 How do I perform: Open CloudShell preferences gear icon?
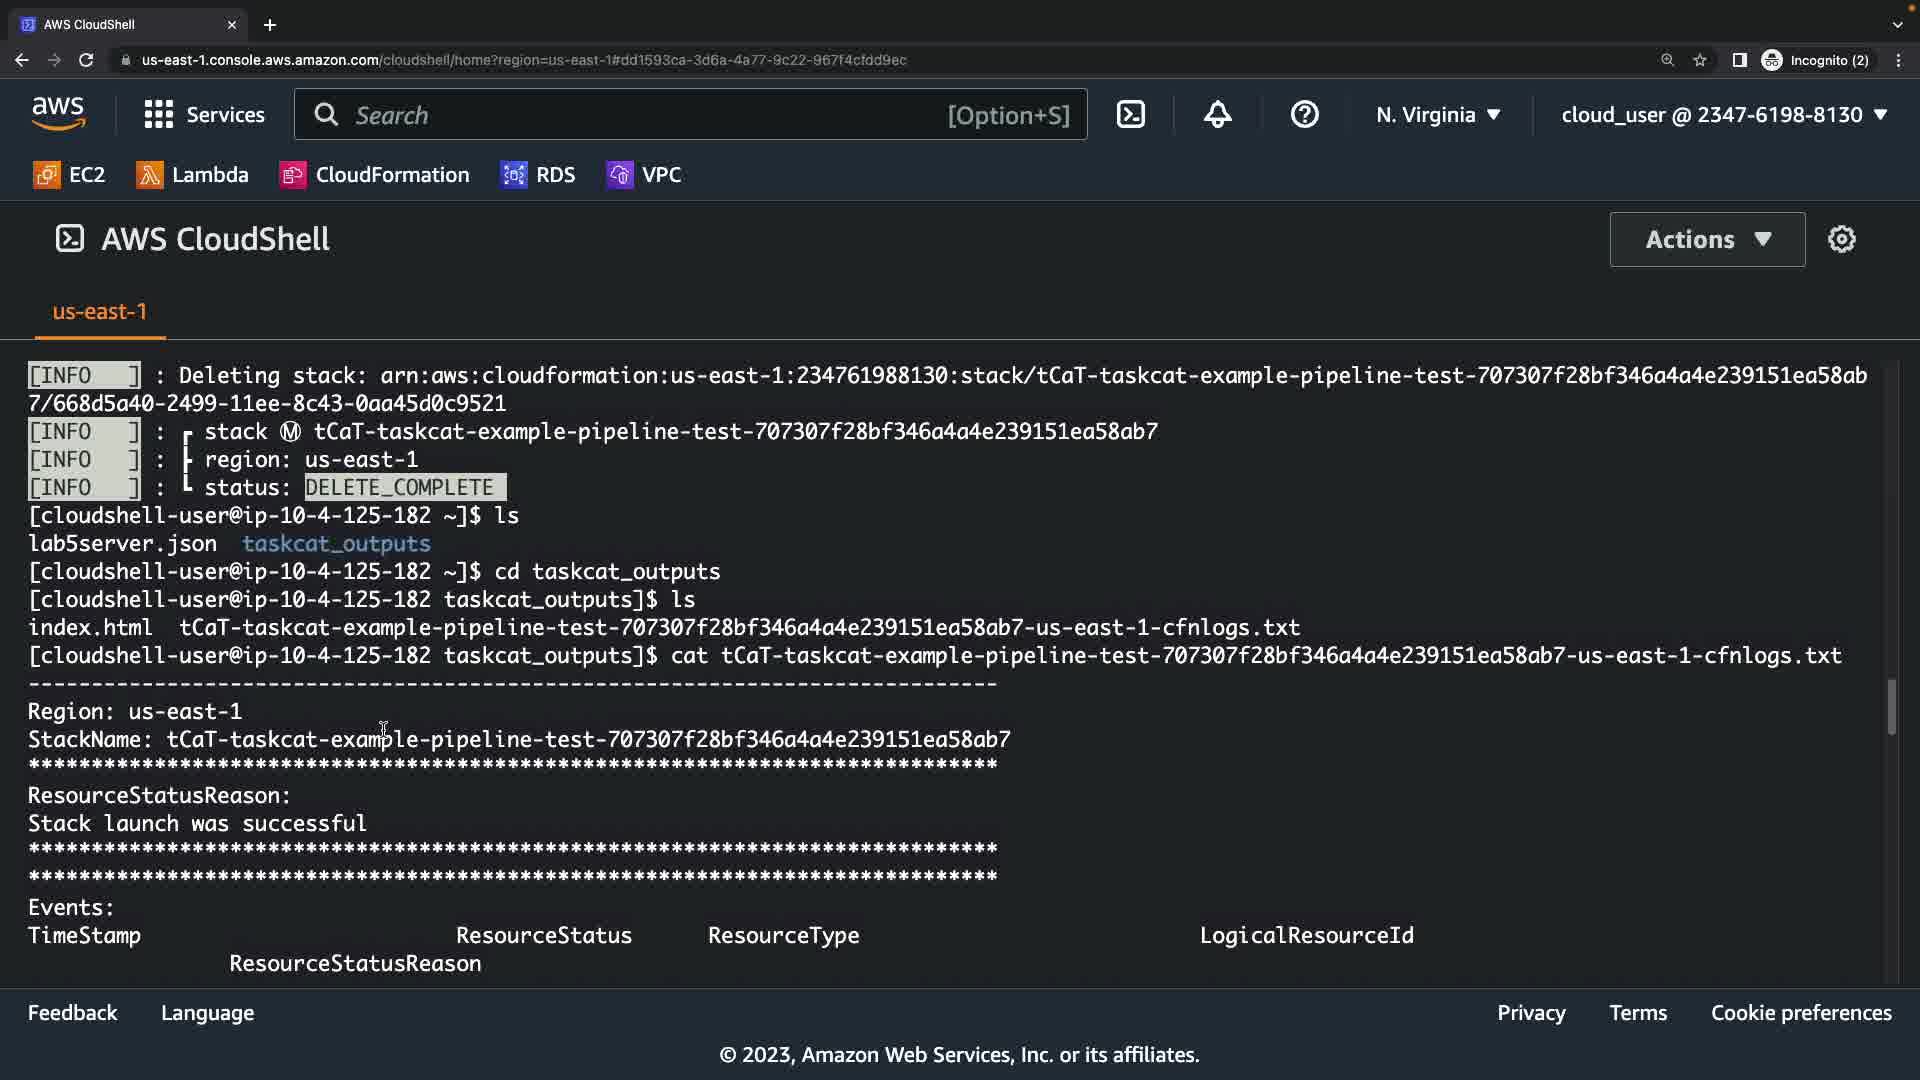(1841, 239)
